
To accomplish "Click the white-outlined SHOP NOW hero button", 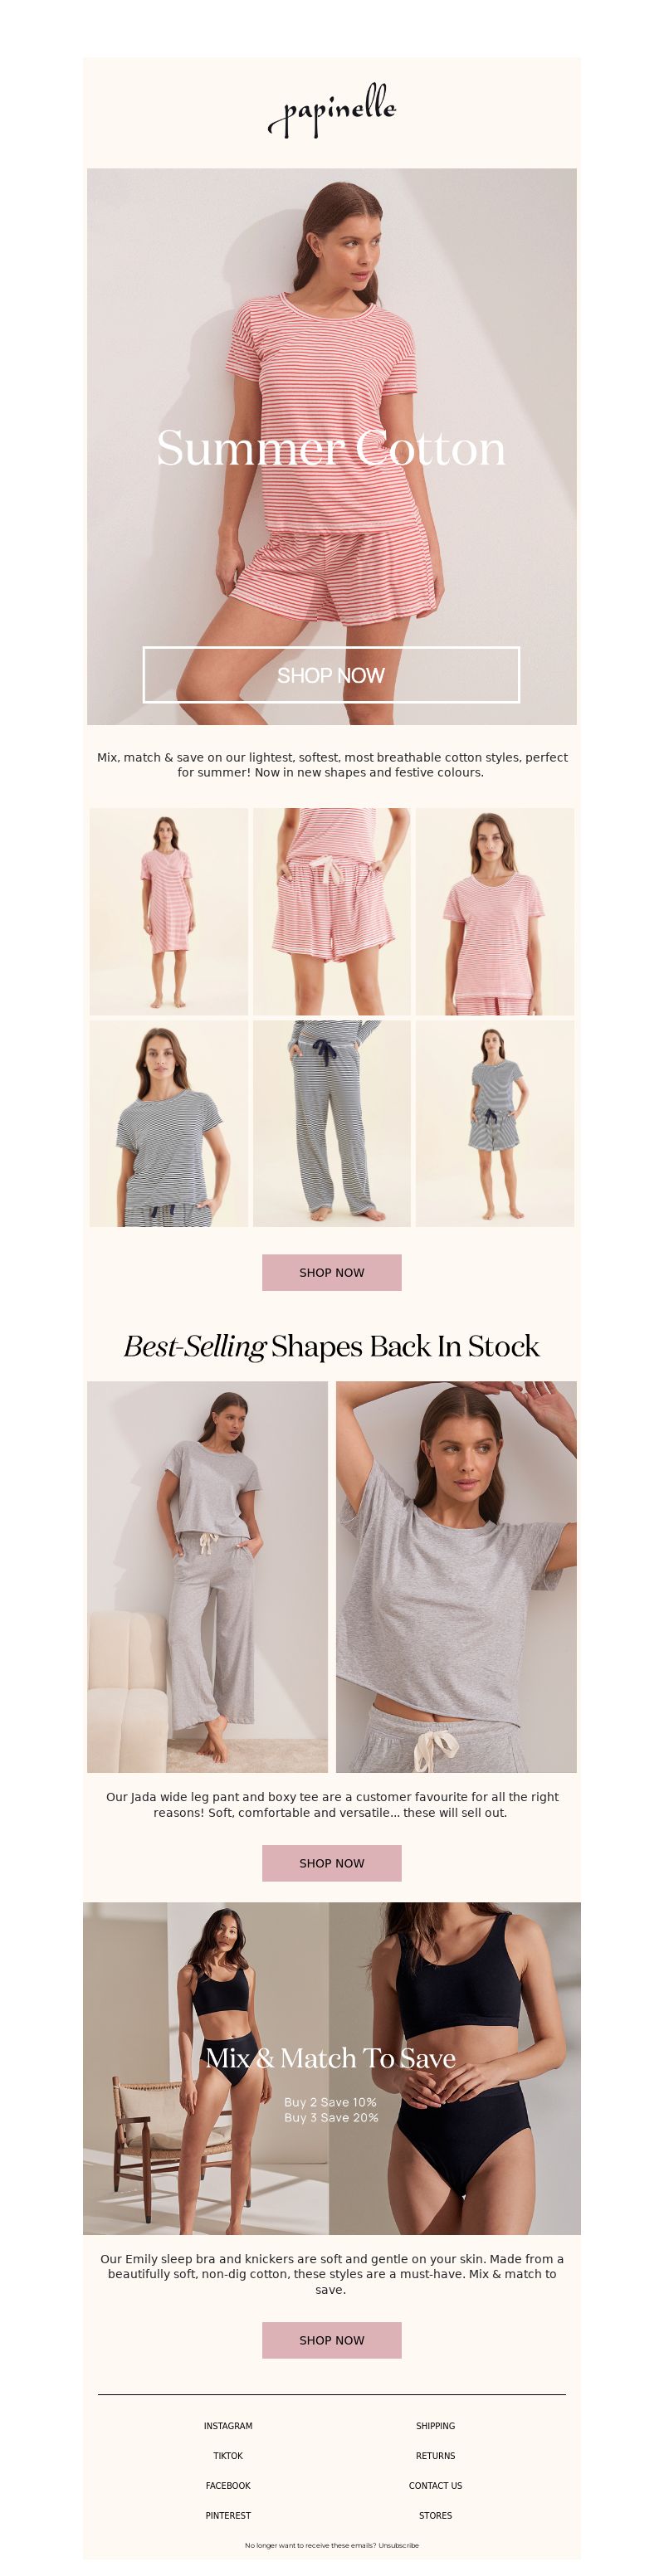I will coord(331,675).
